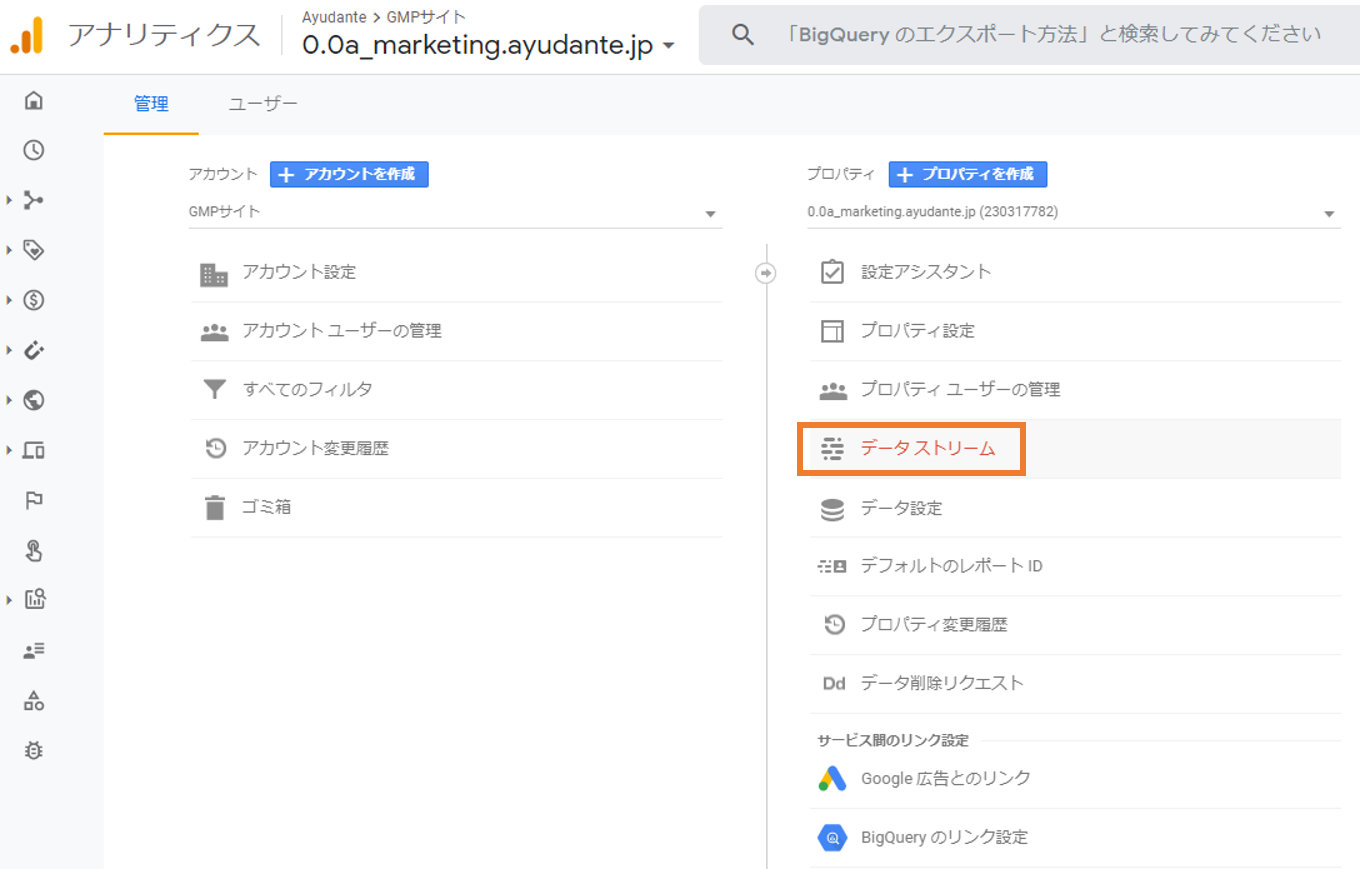Expand the arrow beside the devices icon
The width and height of the screenshot is (1360, 869).
point(8,450)
